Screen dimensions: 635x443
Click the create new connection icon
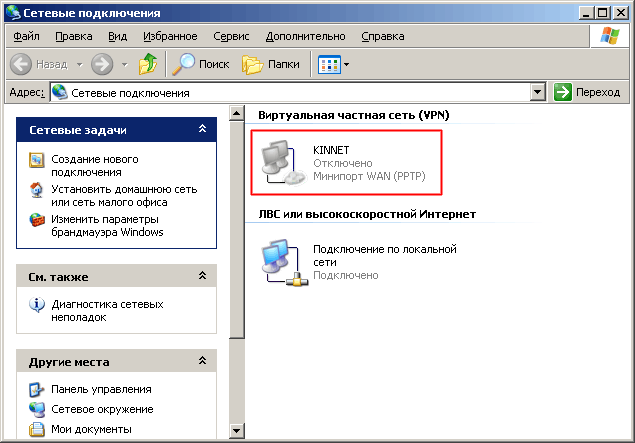point(37,159)
